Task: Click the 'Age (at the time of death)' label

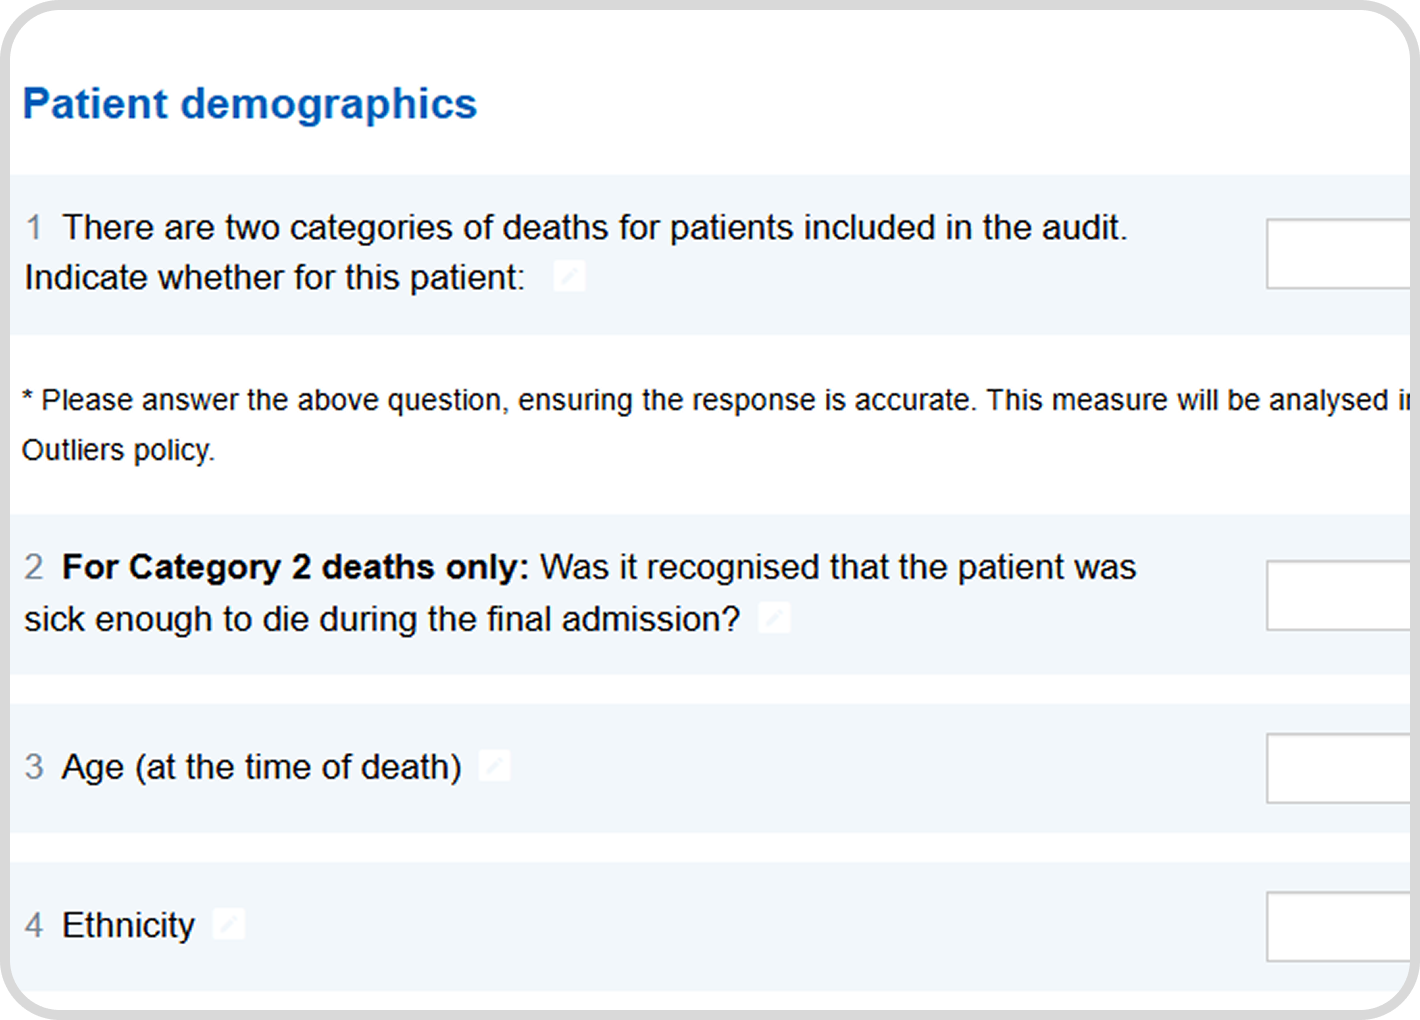Action: 262,767
